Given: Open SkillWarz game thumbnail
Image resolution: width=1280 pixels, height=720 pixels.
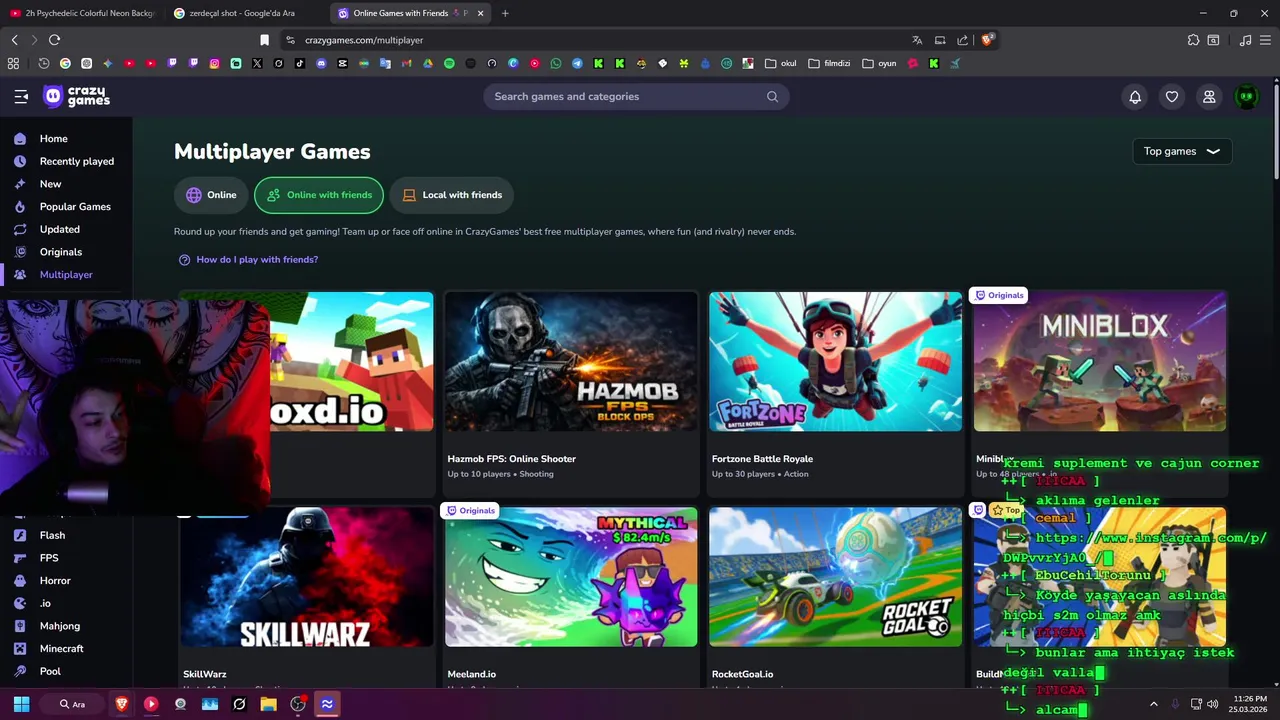Looking at the screenshot, I should tap(307, 577).
